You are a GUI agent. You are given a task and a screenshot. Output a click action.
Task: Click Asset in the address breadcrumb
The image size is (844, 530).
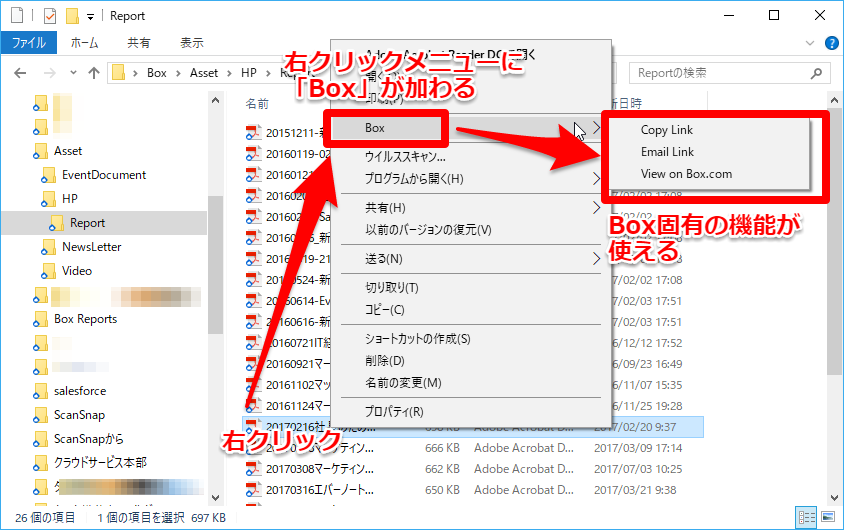point(203,73)
